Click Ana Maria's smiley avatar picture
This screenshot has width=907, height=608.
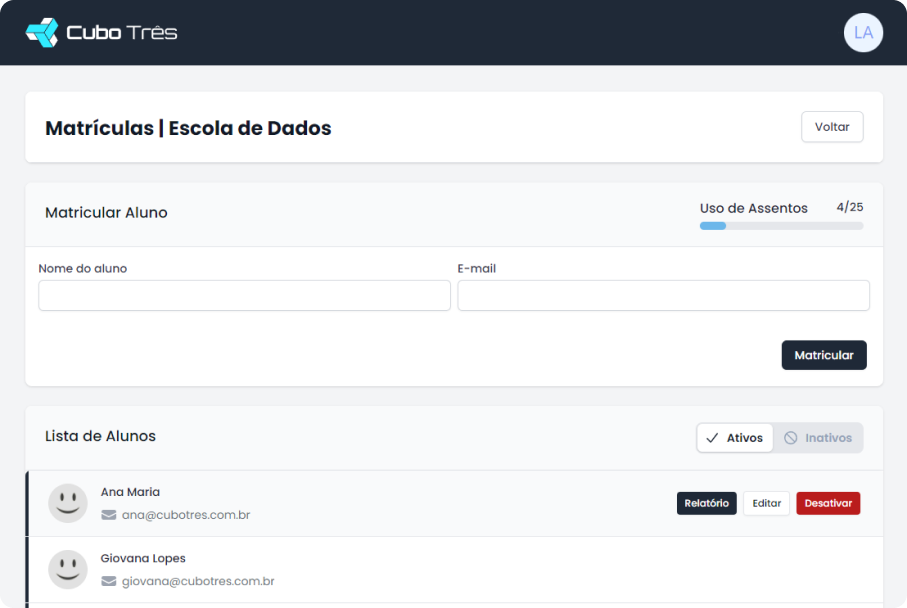pyautogui.click(x=67, y=503)
